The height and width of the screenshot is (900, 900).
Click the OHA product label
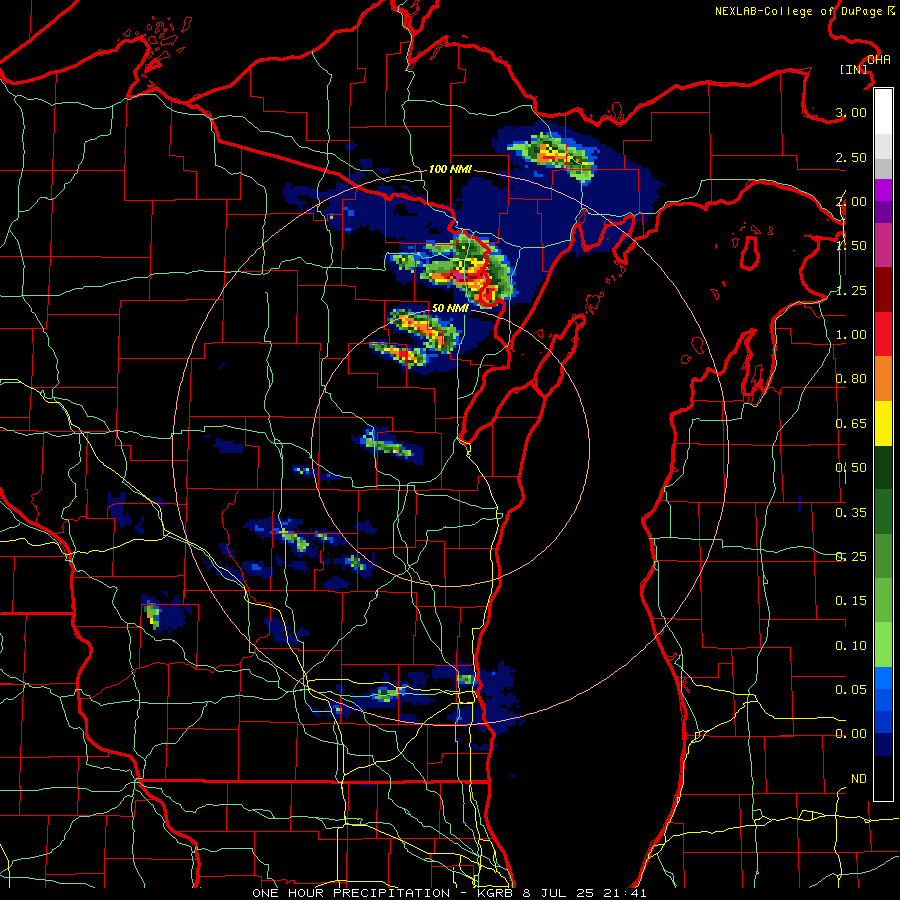click(879, 60)
